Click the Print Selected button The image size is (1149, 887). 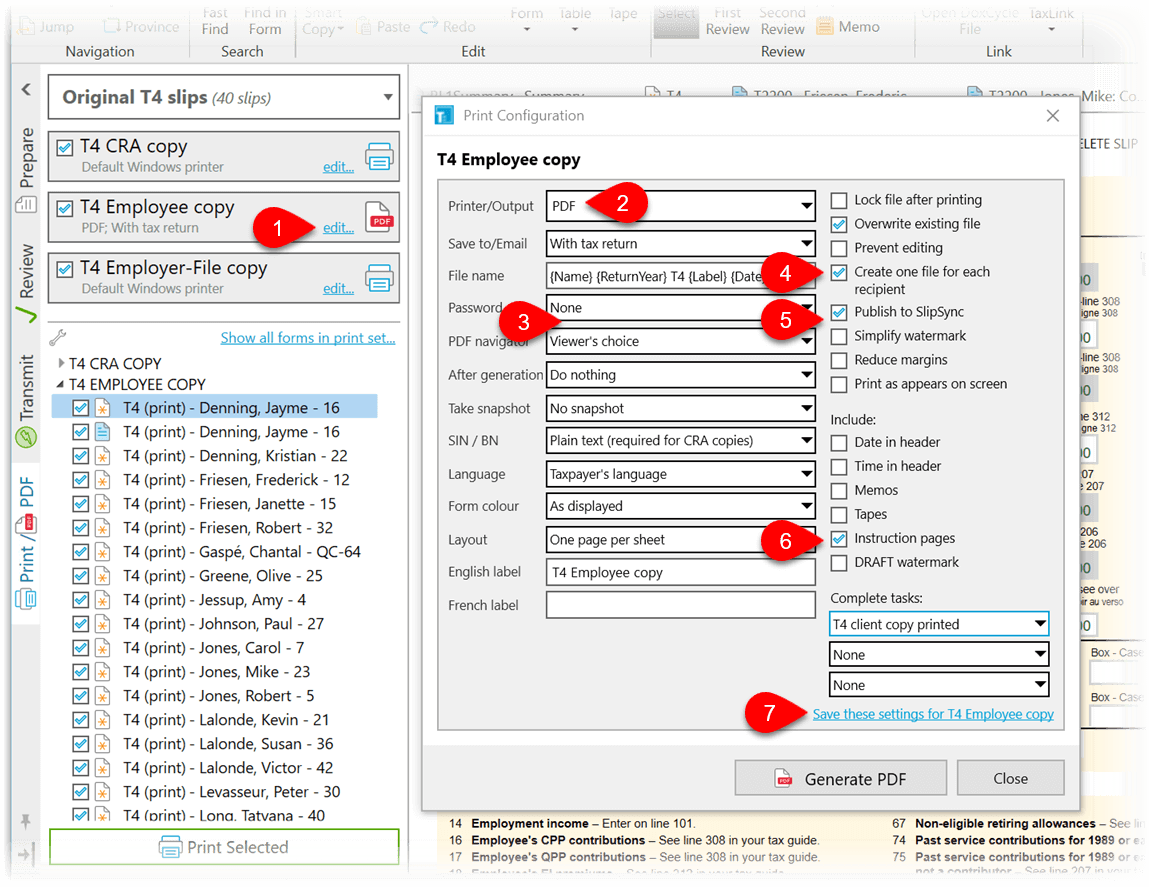(x=224, y=847)
